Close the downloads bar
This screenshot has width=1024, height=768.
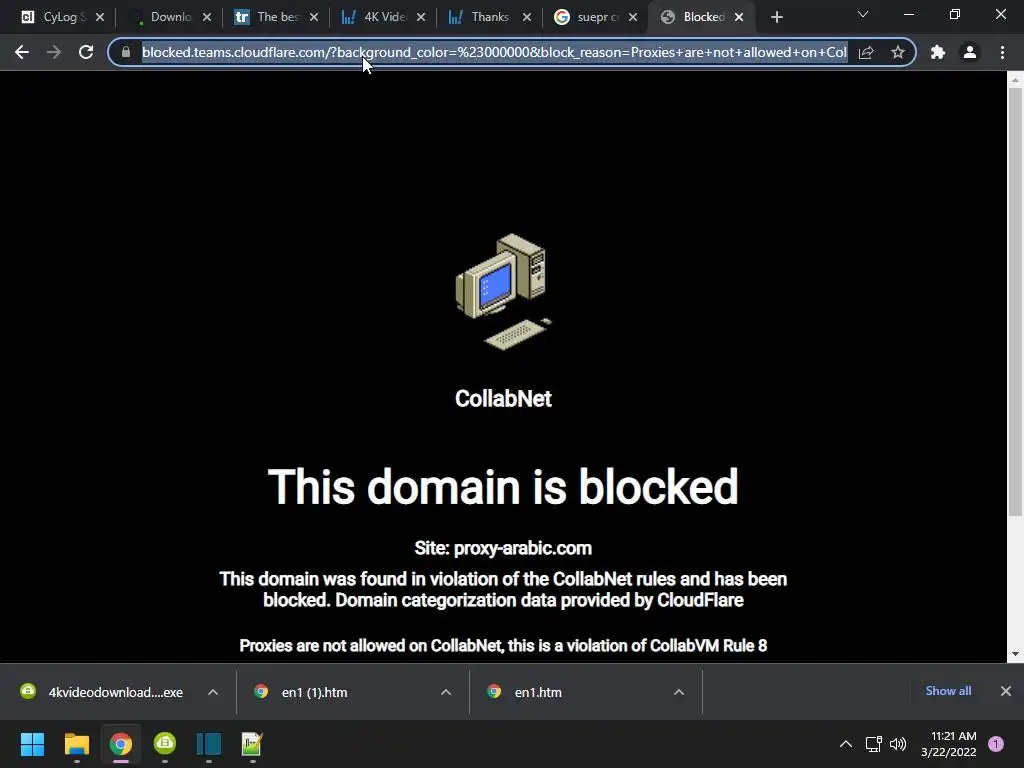1006,691
